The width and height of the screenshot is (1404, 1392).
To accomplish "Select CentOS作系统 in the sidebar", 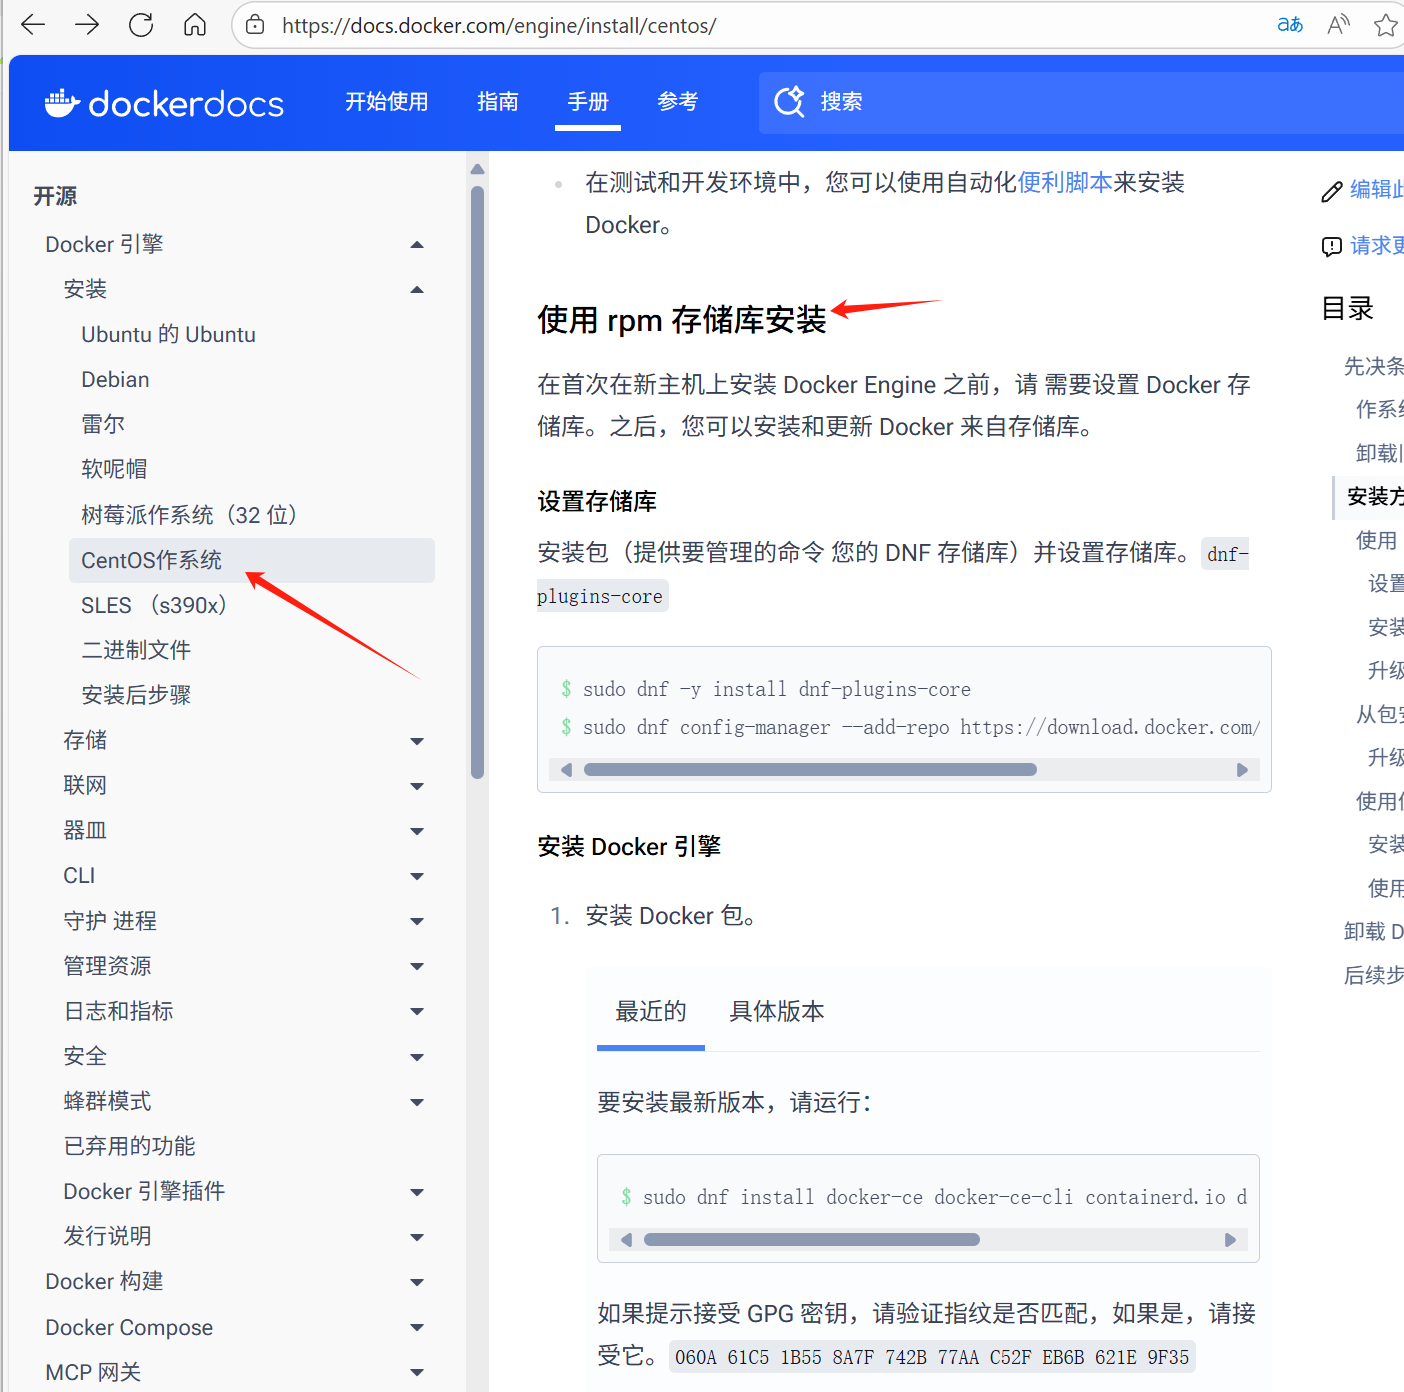I will (151, 560).
